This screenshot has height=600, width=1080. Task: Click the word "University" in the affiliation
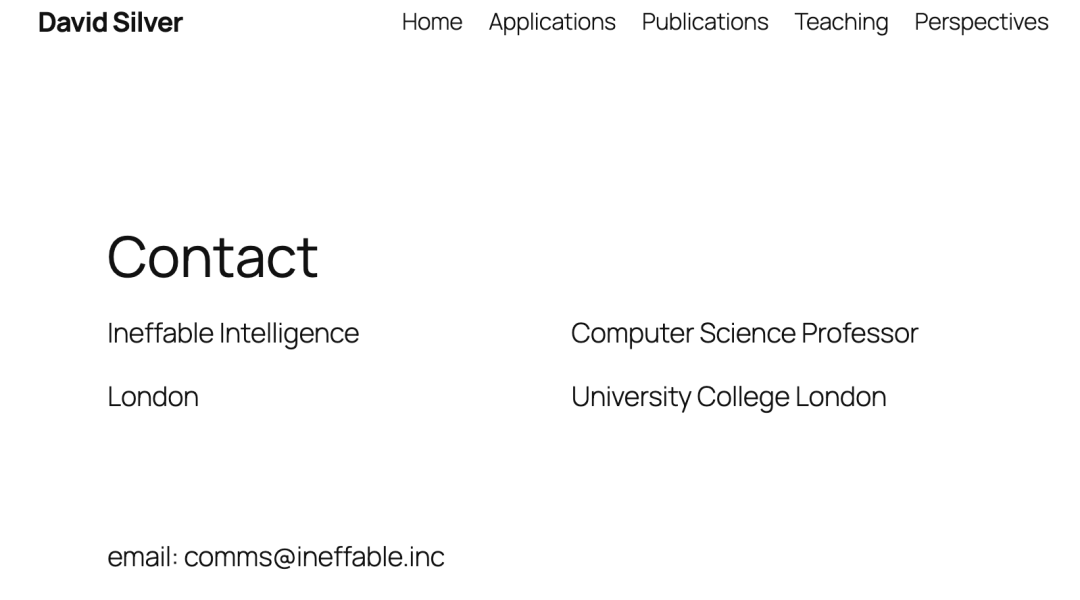point(630,397)
